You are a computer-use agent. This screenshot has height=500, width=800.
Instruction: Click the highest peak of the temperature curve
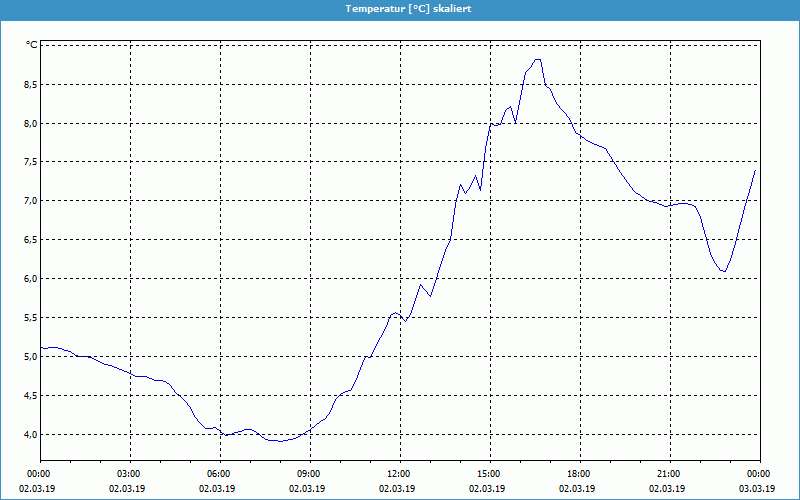pyautogui.click(x=538, y=59)
